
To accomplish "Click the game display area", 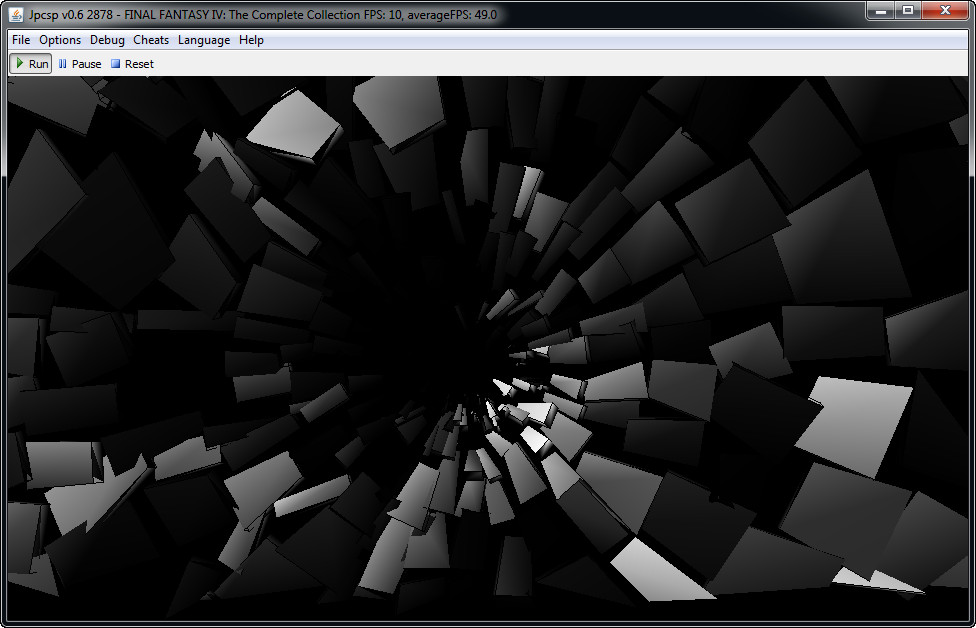I will click(x=488, y=348).
